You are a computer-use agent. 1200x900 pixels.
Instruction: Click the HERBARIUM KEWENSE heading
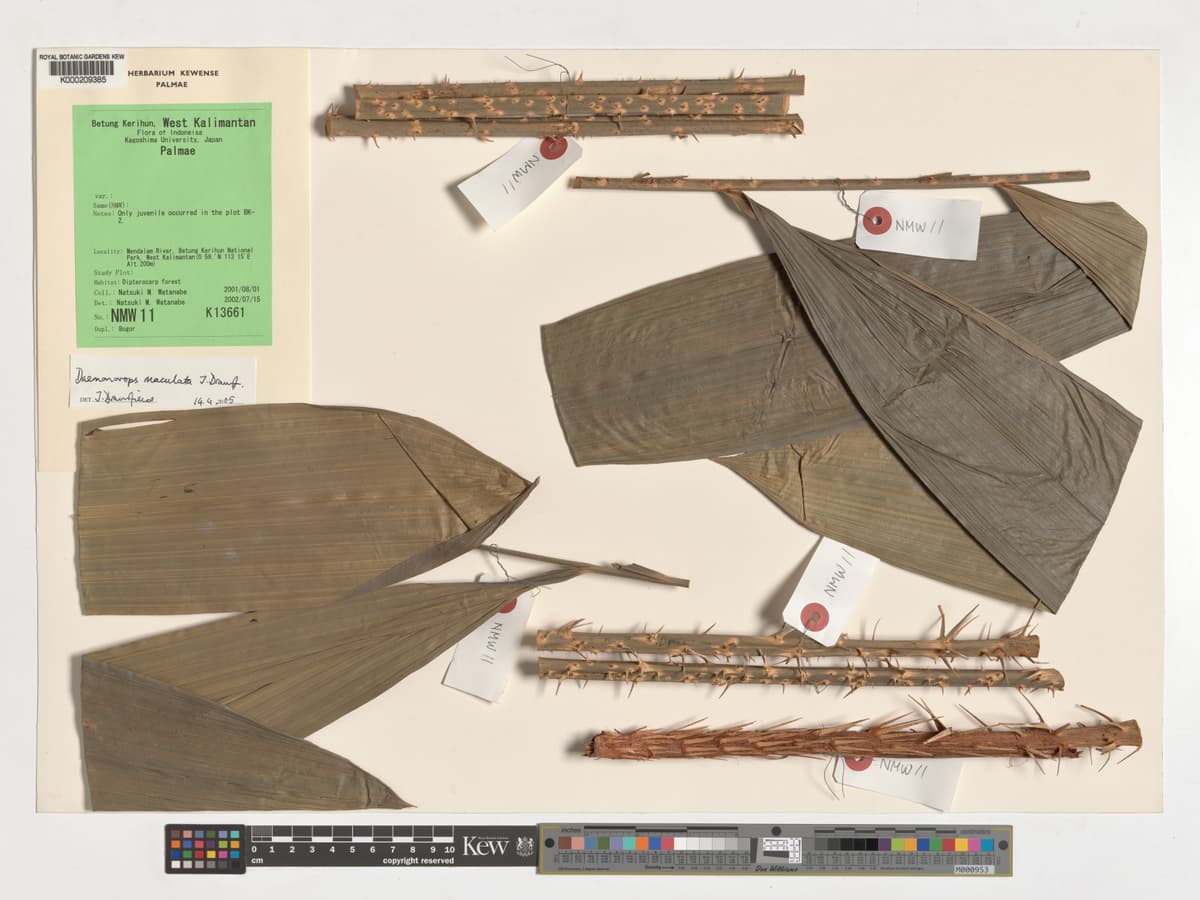[x=172, y=74]
